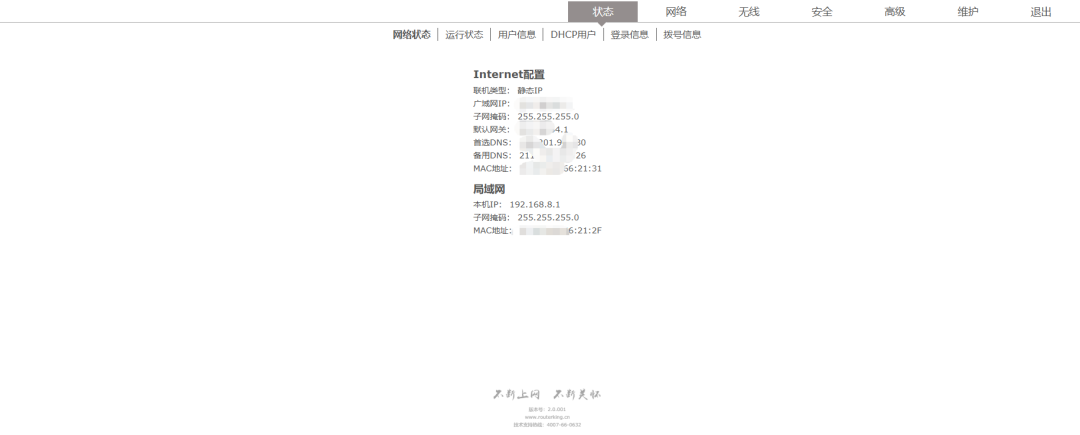Click the Internet配置 section heading
Image resolution: width=1080 pixels, height=435 pixels.
[x=508, y=75]
